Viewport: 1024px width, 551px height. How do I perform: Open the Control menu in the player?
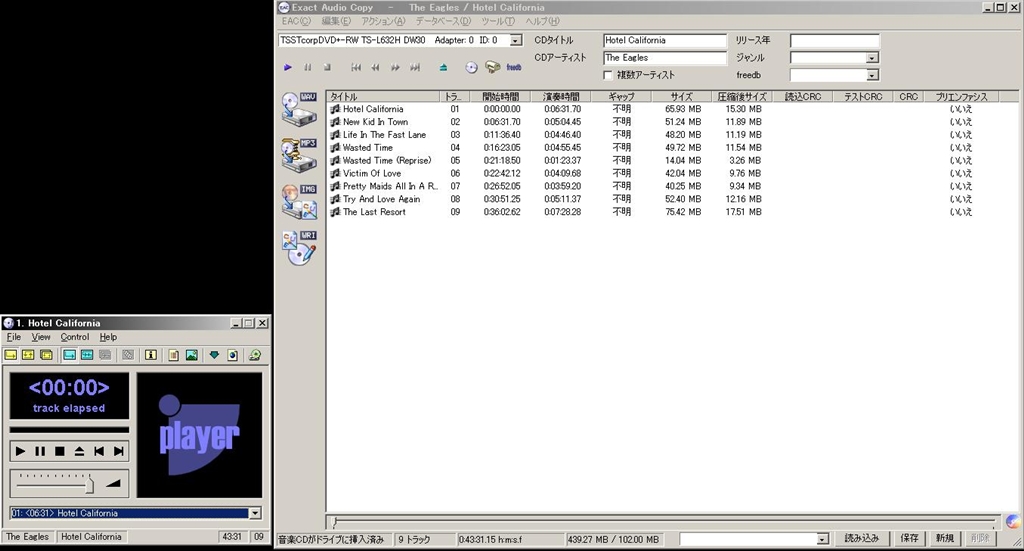click(x=75, y=338)
